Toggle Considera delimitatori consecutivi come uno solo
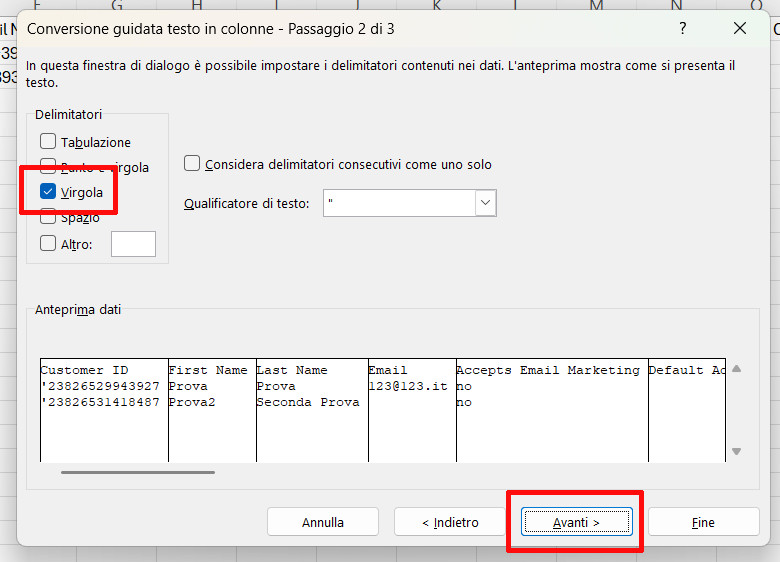 coord(192,164)
